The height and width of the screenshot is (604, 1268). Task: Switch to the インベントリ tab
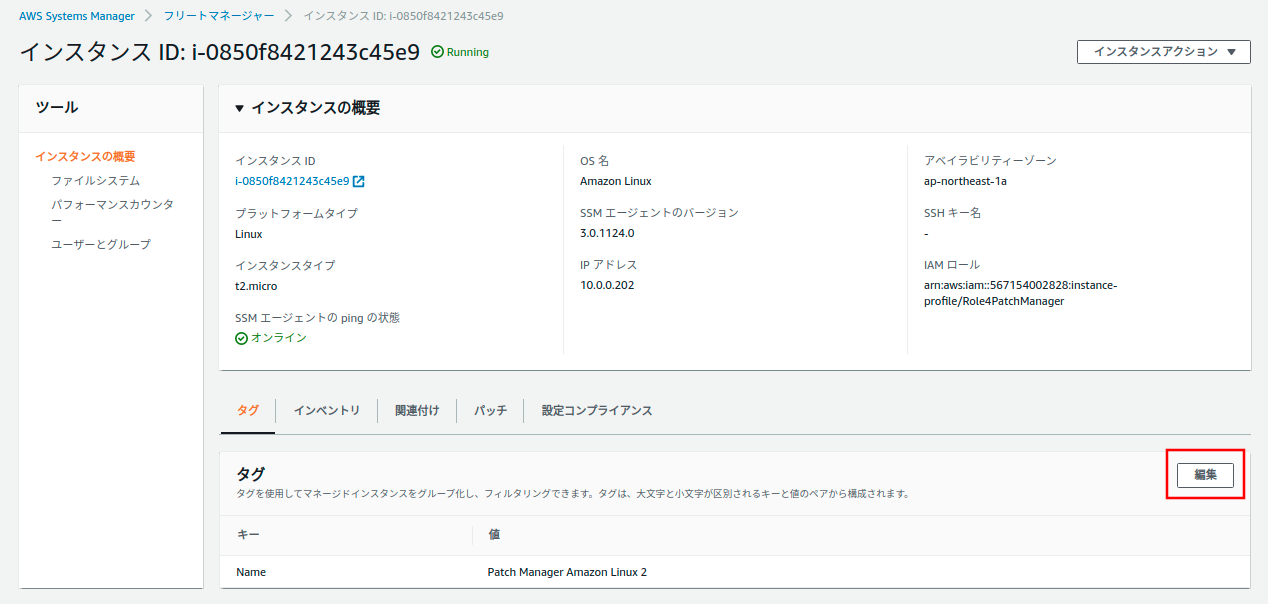pos(326,410)
